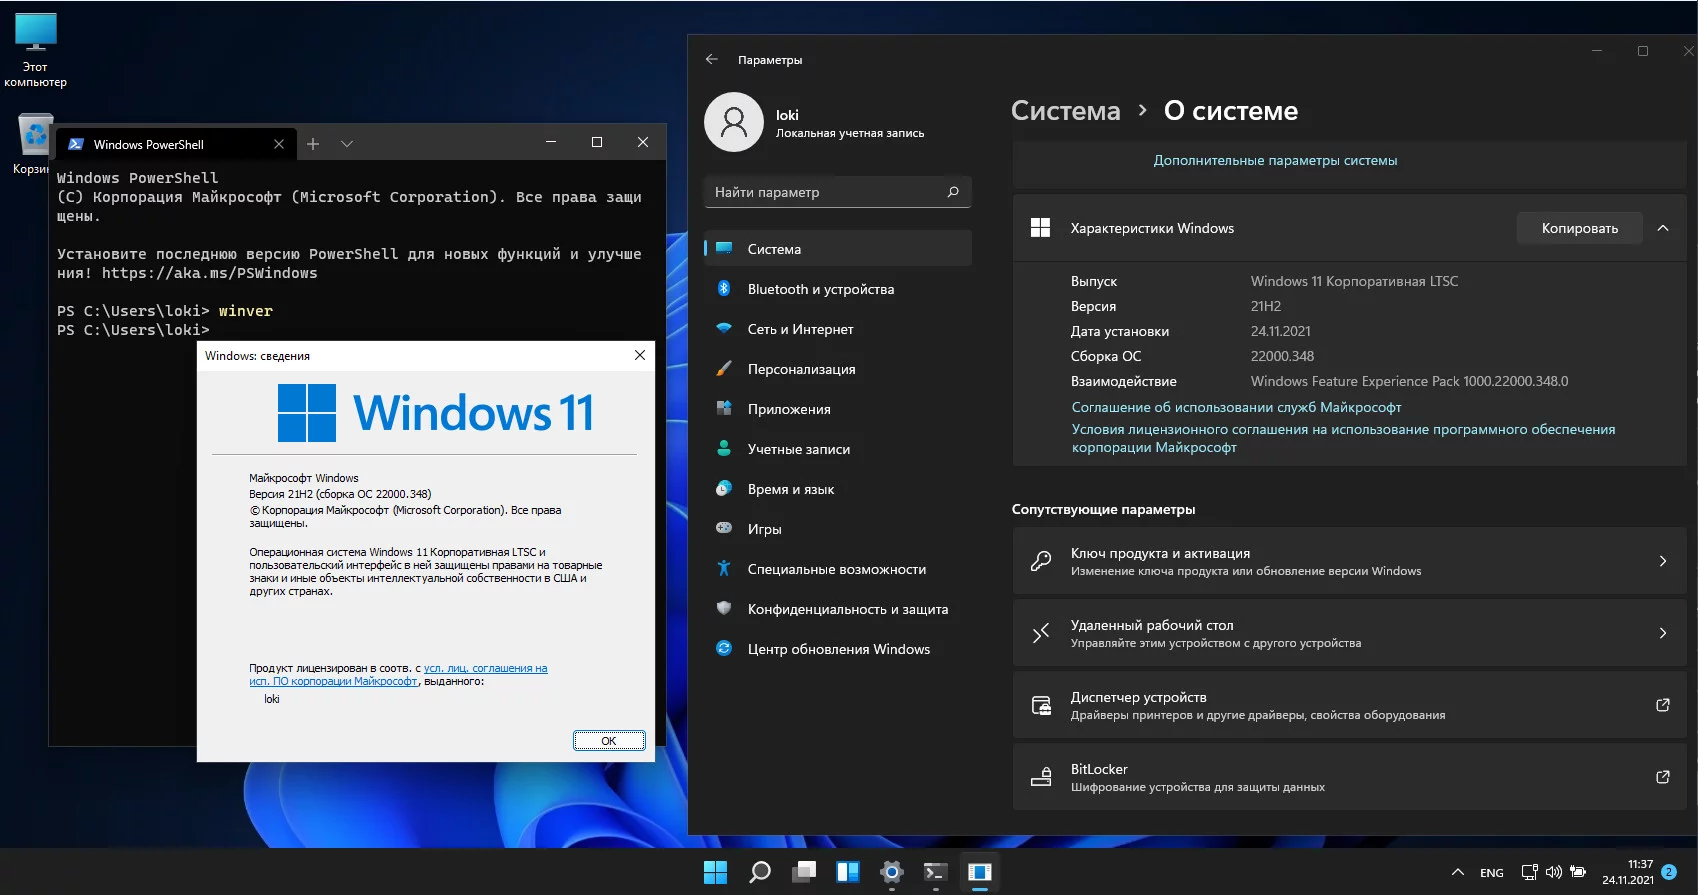Click the back arrow in Settings
Screen dimensions: 1698x895
click(712, 60)
